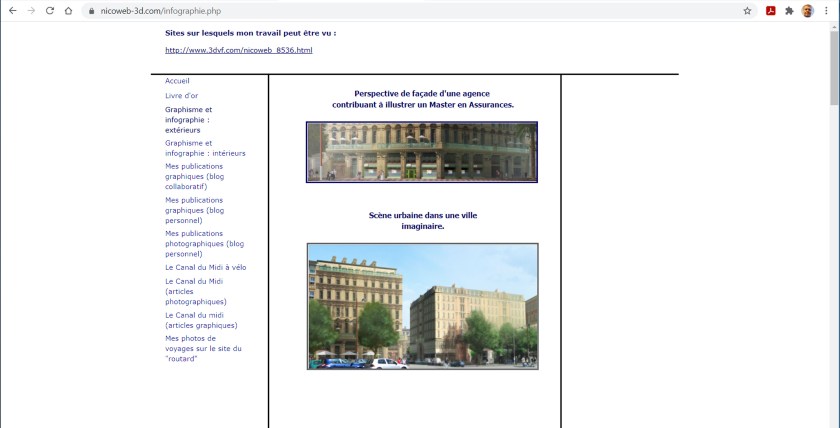
Task: Reload the page with the refresh icon
Action: (x=49, y=11)
